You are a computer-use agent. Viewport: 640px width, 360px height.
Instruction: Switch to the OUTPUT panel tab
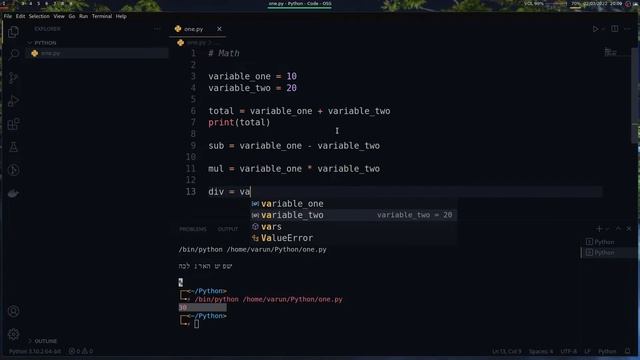point(228,229)
